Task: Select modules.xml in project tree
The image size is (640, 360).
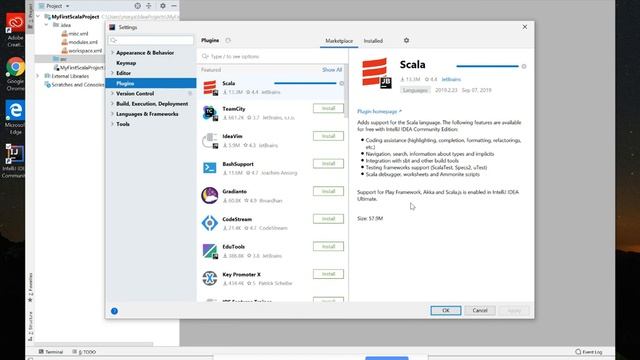Action: [x=80, y=42]
